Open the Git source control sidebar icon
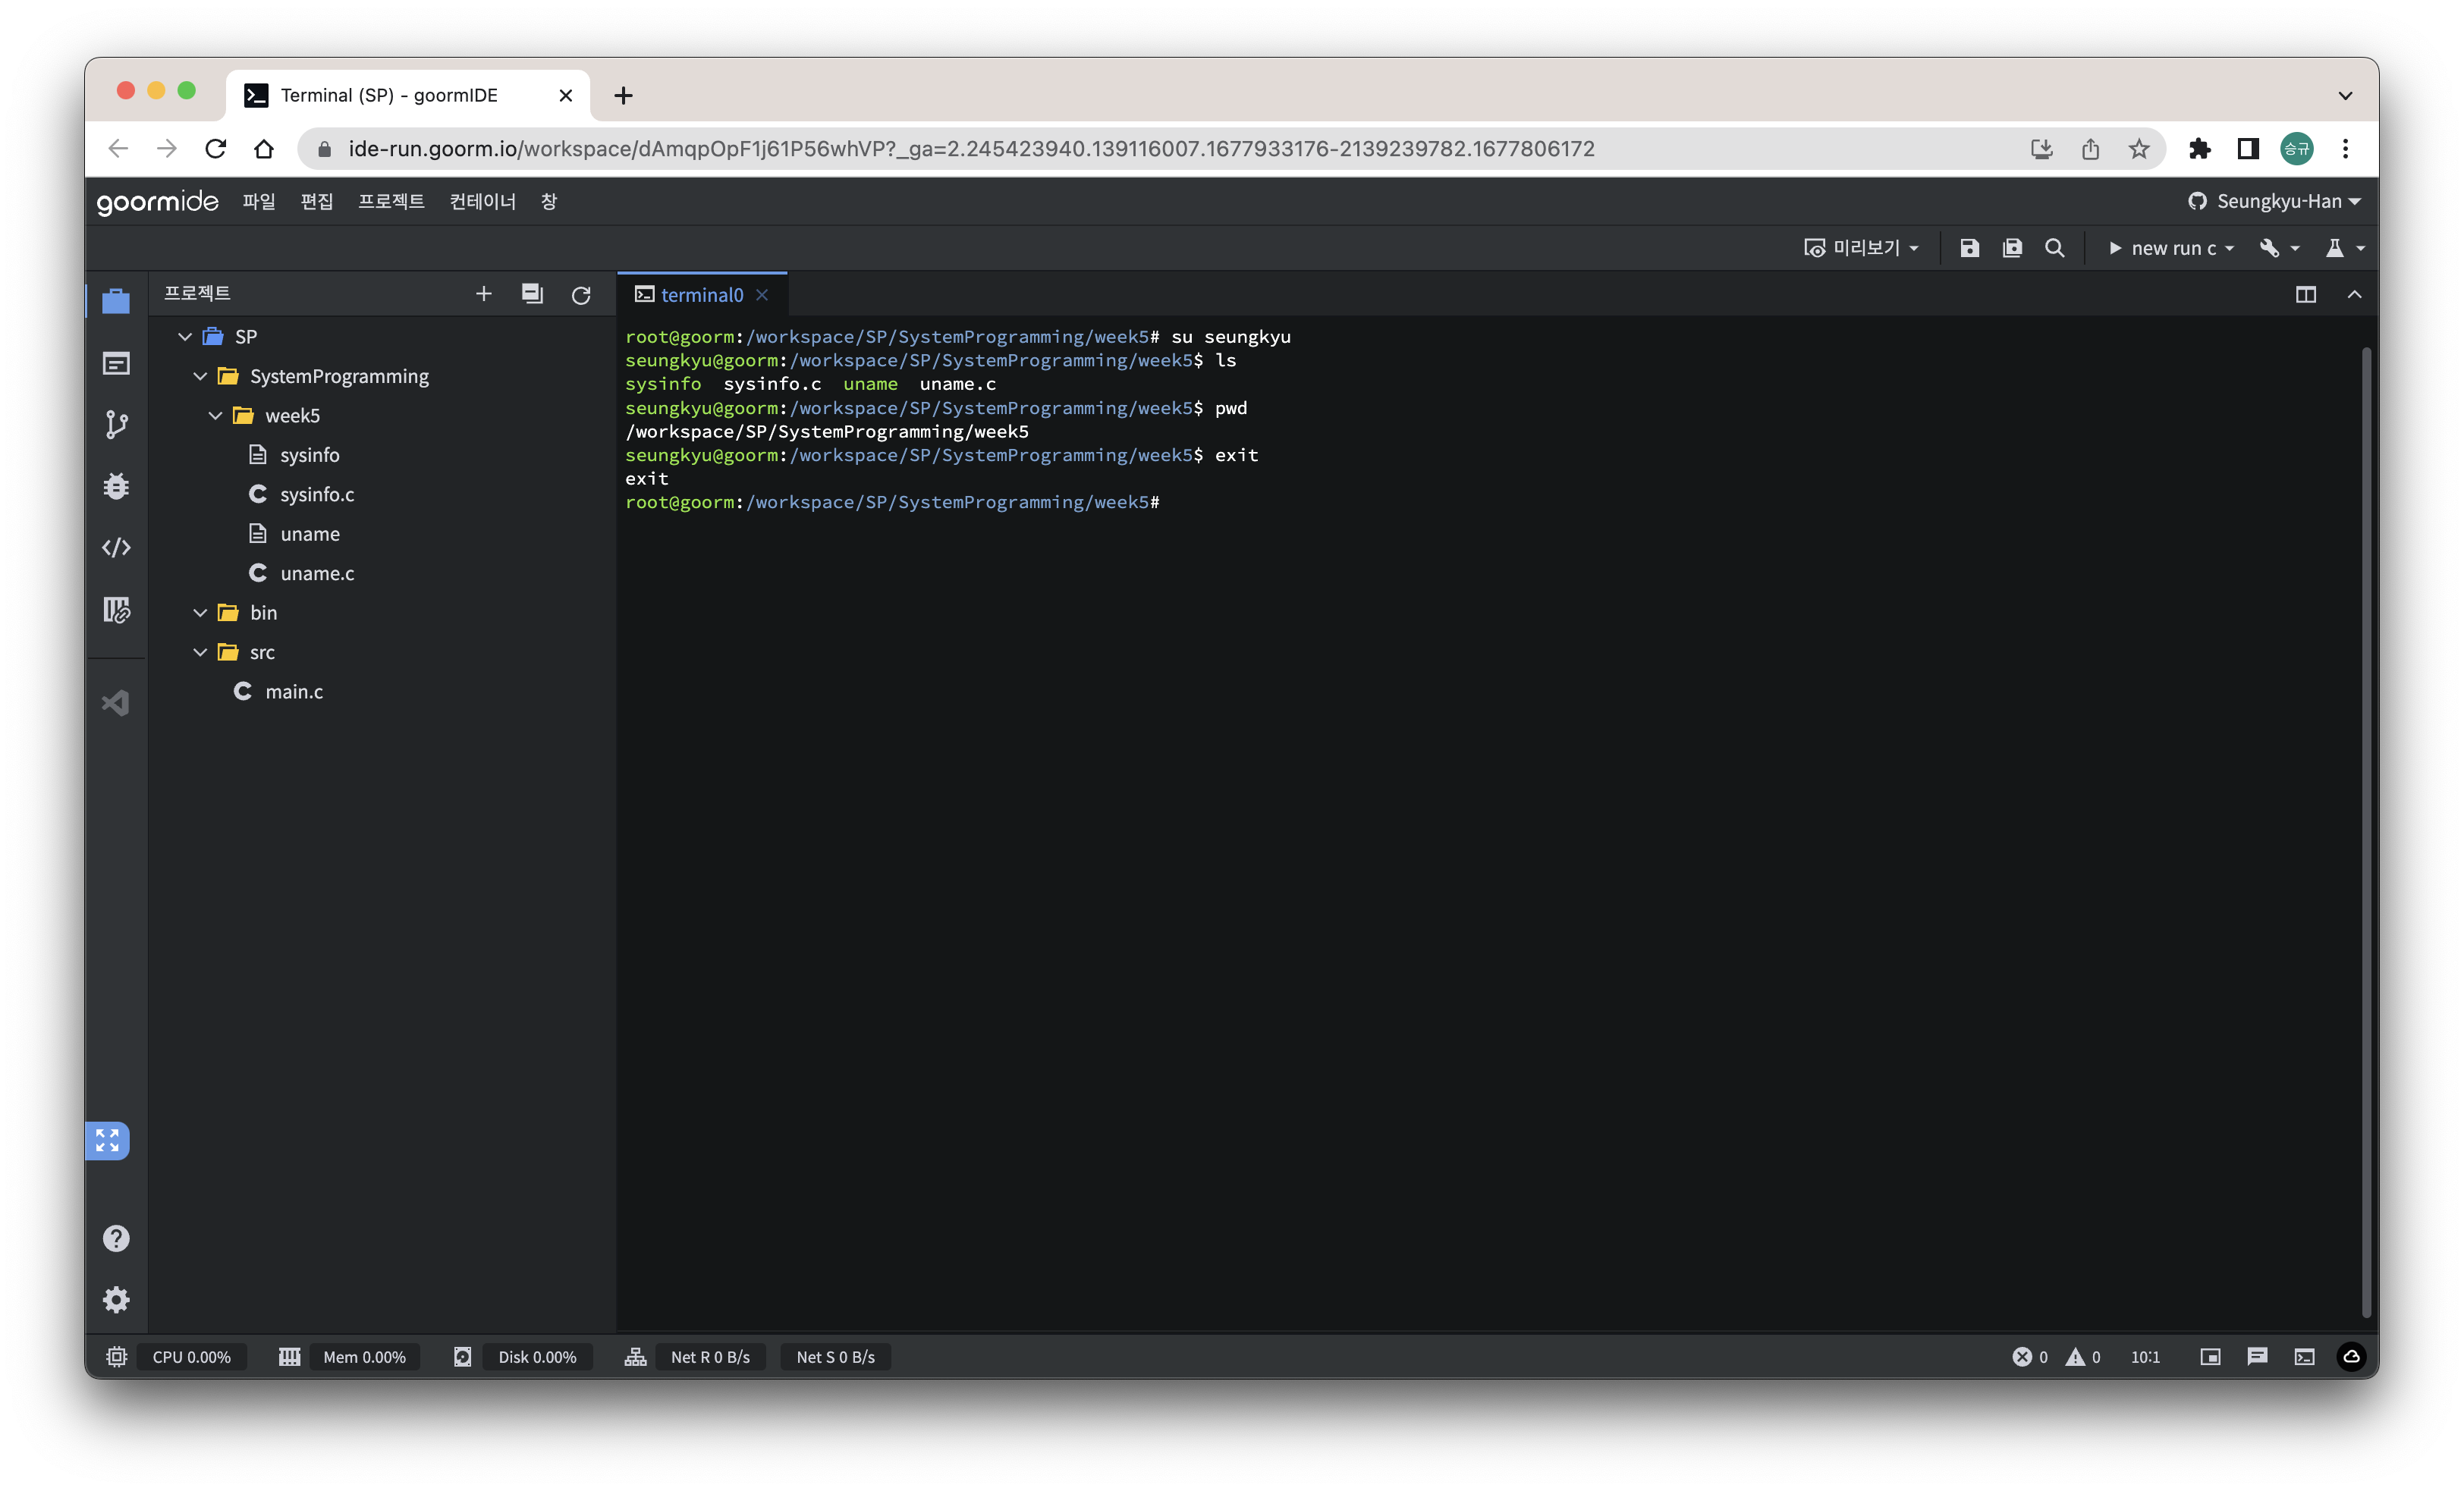The image size is (2464, 1491). pos(116,425)
